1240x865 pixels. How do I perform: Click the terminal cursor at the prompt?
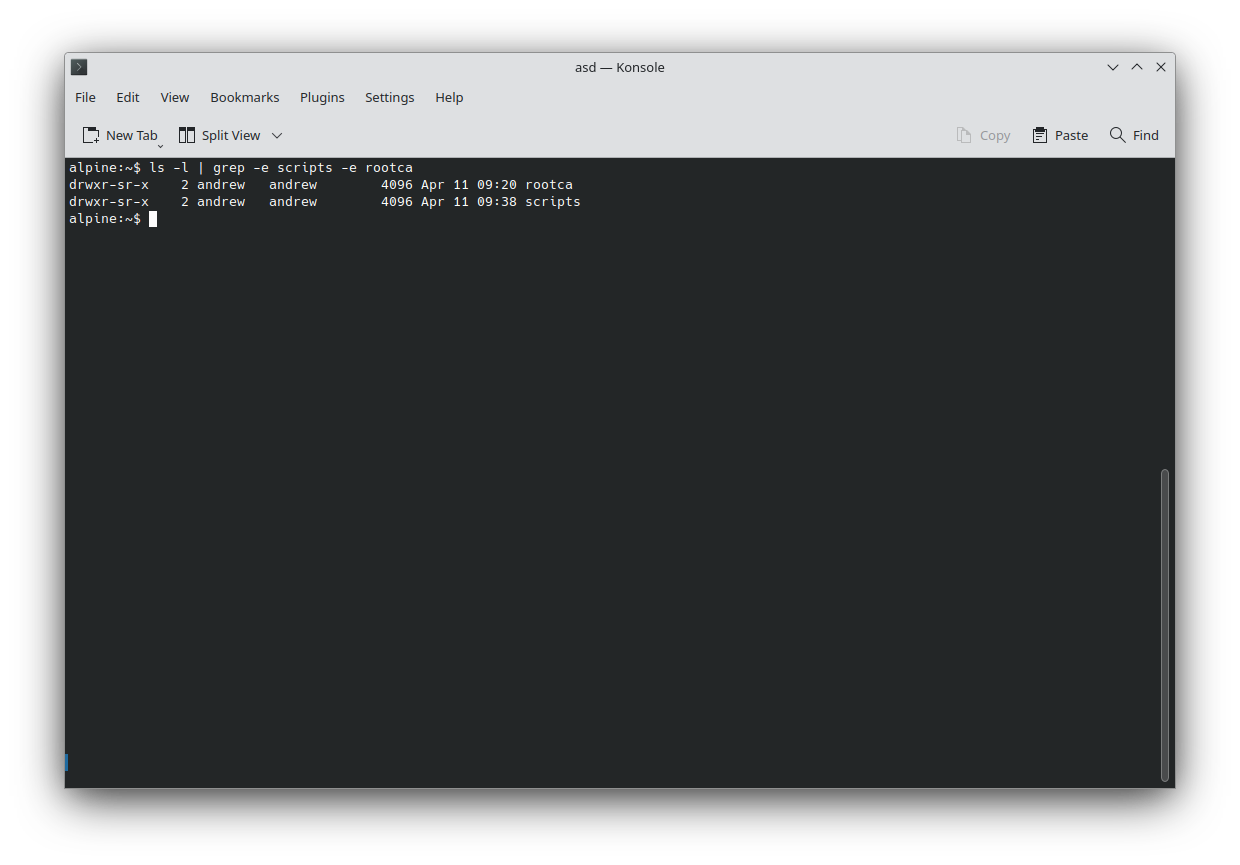click(153, 219)
